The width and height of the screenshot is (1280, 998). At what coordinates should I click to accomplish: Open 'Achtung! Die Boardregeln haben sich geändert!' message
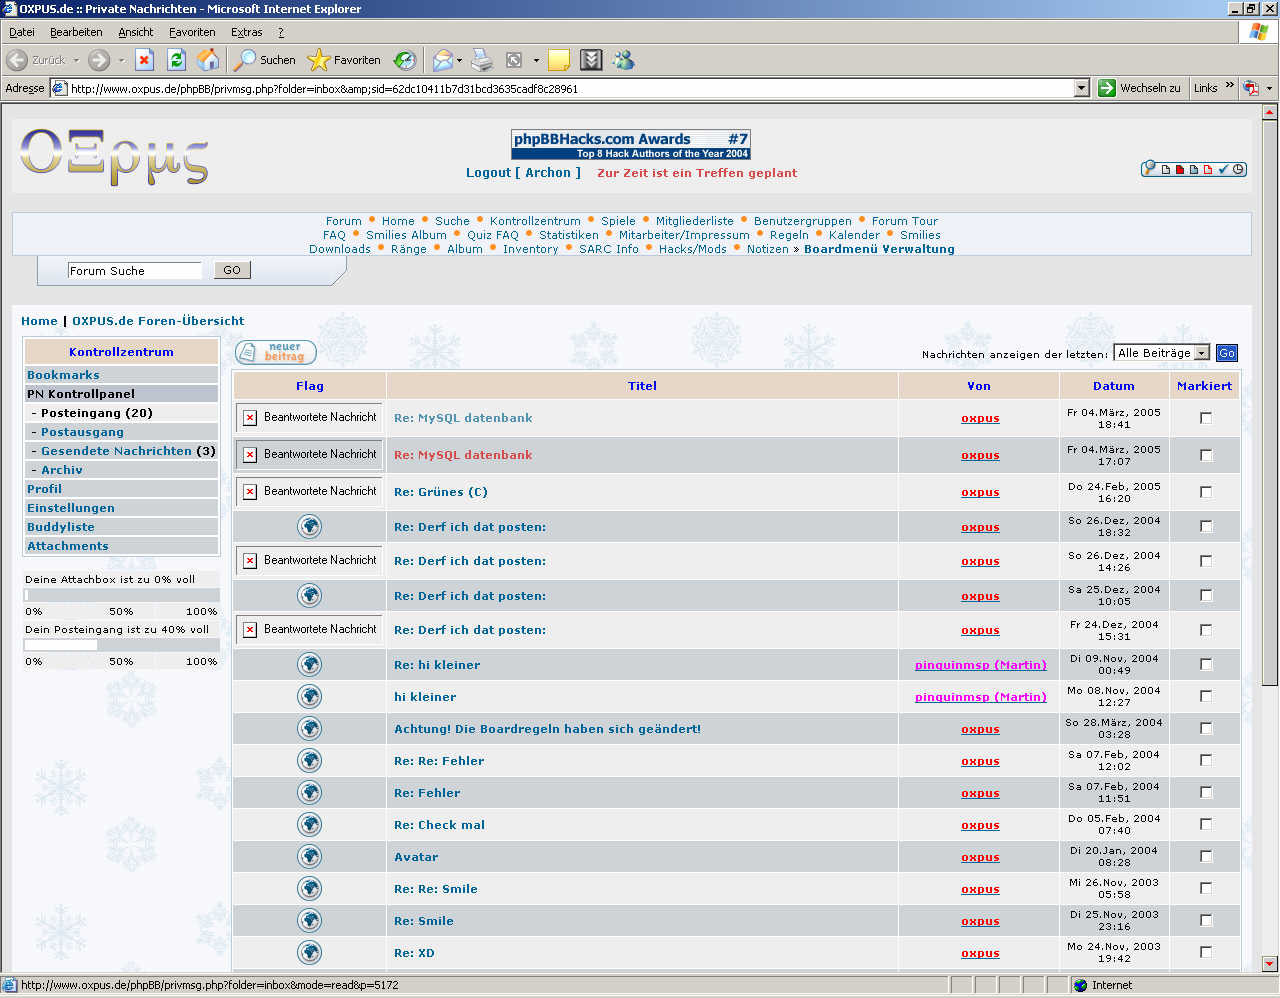coord(547,729)
